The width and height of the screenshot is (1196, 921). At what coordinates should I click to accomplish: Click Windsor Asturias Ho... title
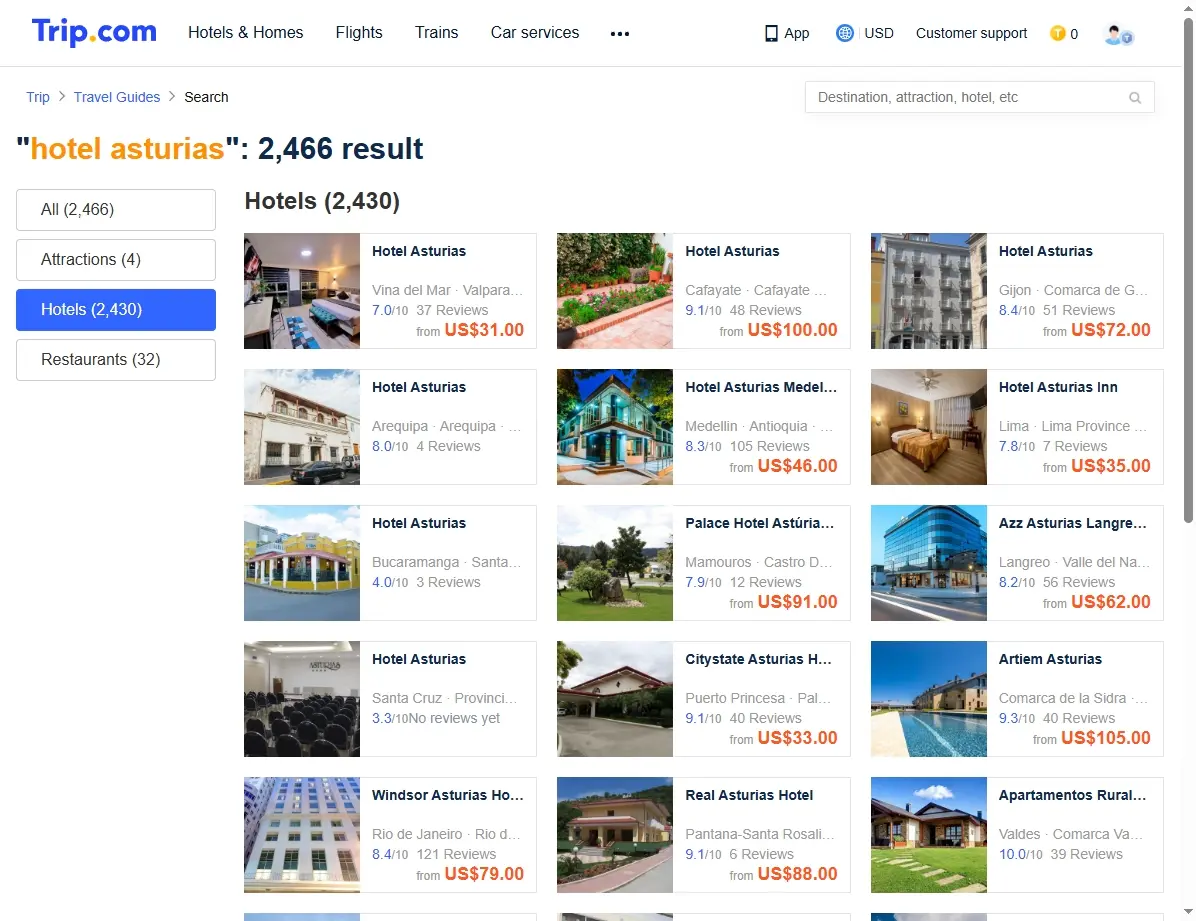point(448,794)
